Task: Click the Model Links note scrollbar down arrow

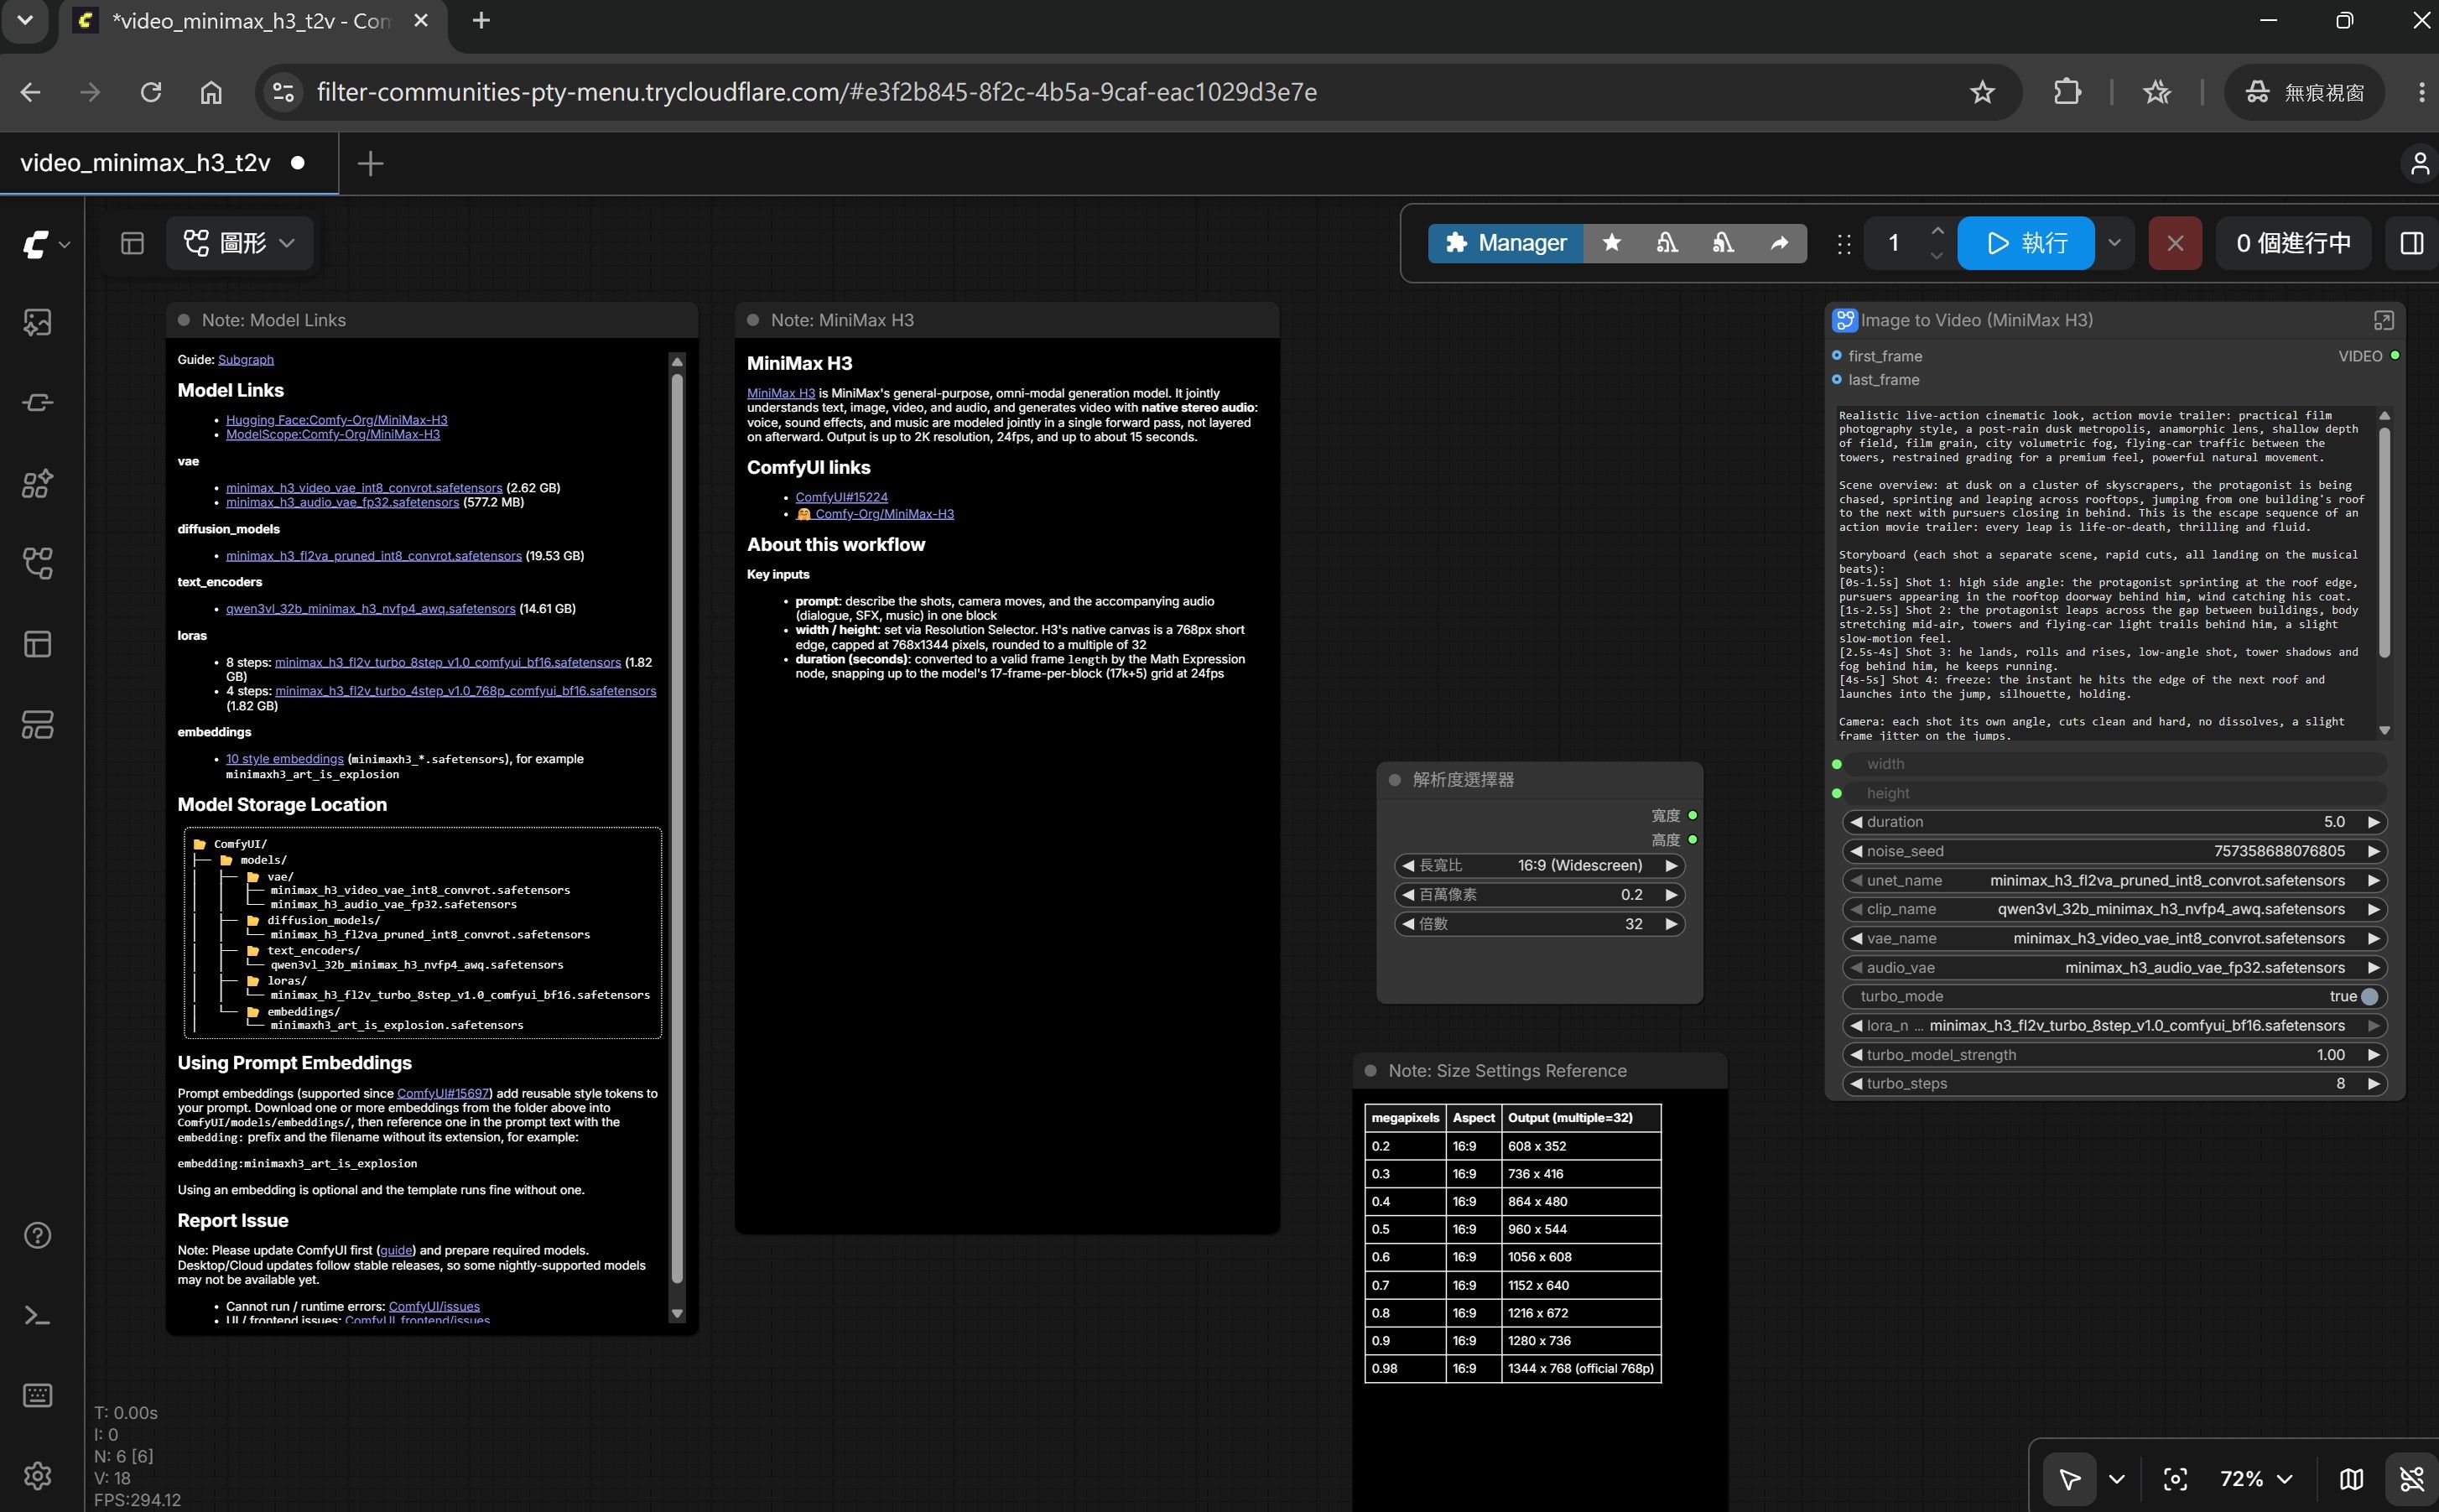Action: pyautogui.click(x=677, y=1314)
